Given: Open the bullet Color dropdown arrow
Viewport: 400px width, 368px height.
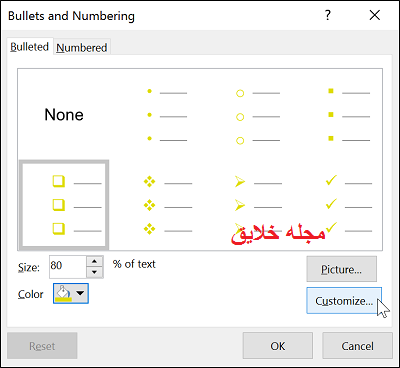Looking at the screenshot, I should coord(80,293).
